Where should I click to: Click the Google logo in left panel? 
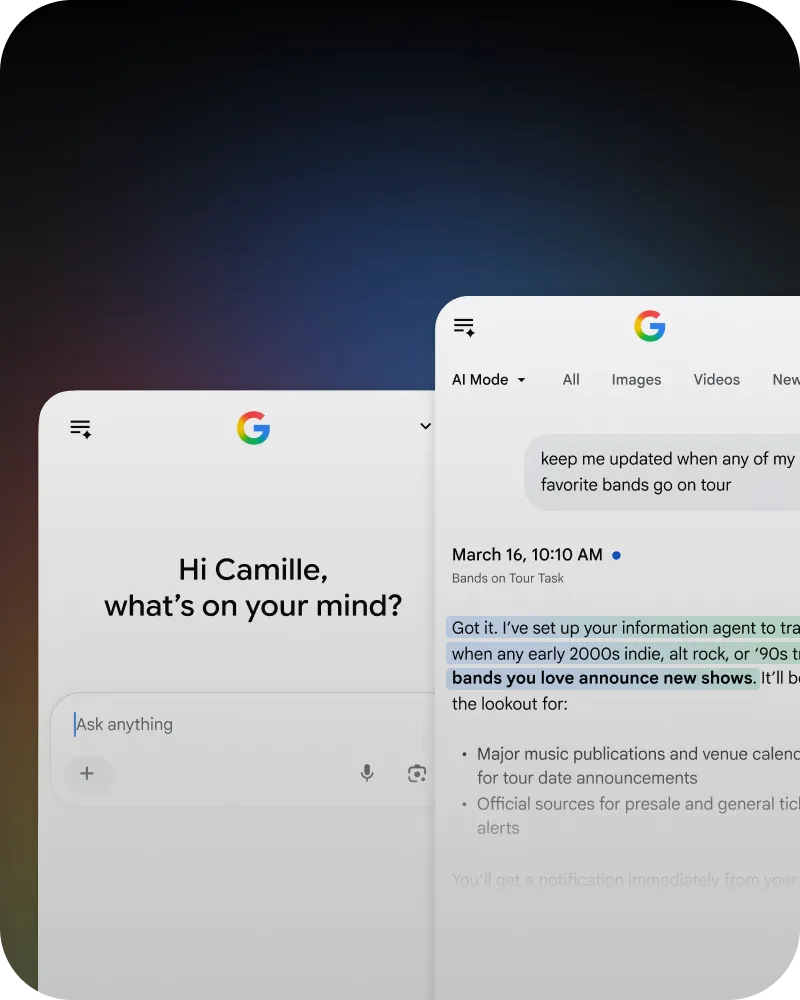[253, 427]
